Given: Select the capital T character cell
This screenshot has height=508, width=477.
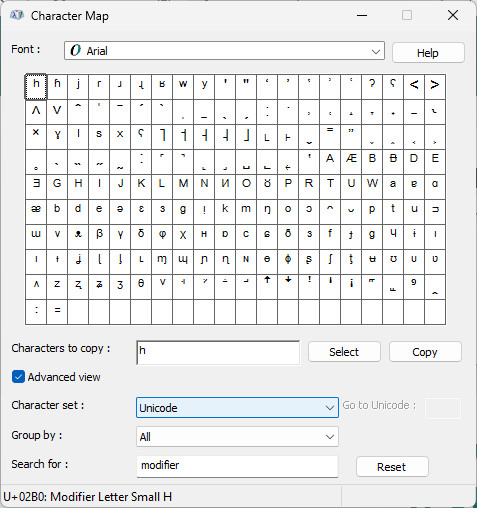Looking at the screenshot, I should pos(330,187).
